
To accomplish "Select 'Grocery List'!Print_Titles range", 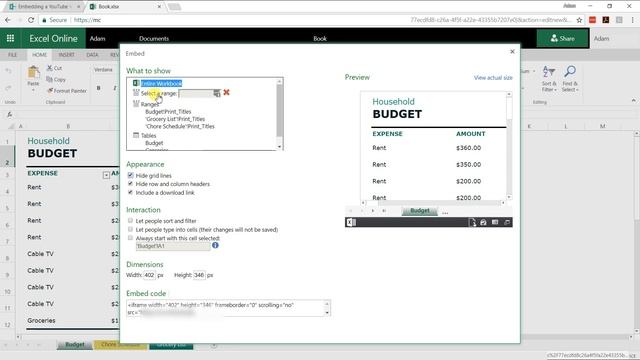I will pyautogui.click(x=175, y=119).
